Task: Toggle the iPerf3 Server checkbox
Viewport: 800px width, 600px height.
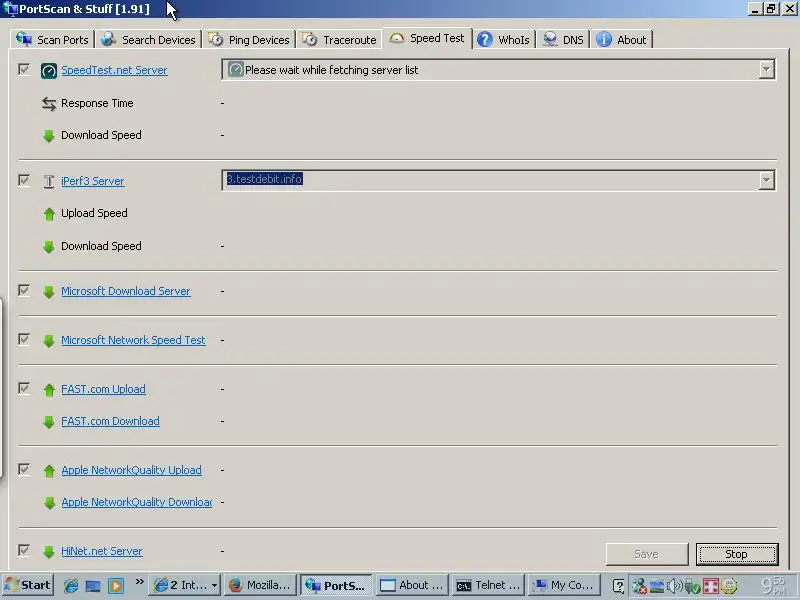Action: click(23, 180)
